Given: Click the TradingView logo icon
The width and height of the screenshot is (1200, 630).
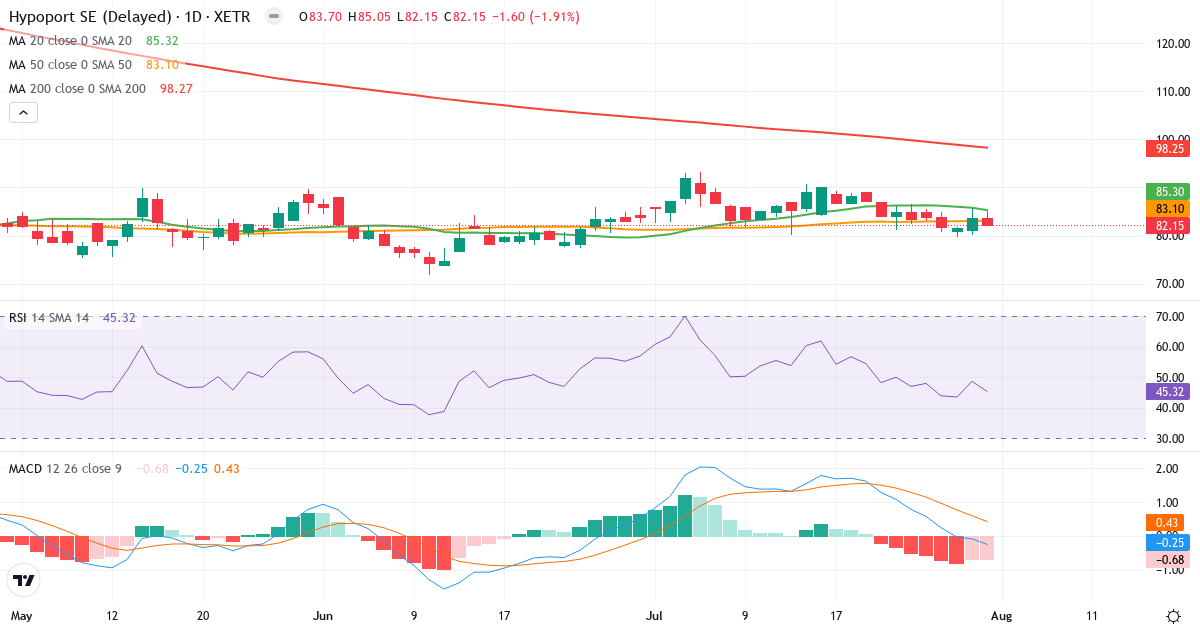Looking at the screenshot, I should click(x=24, y=580).
